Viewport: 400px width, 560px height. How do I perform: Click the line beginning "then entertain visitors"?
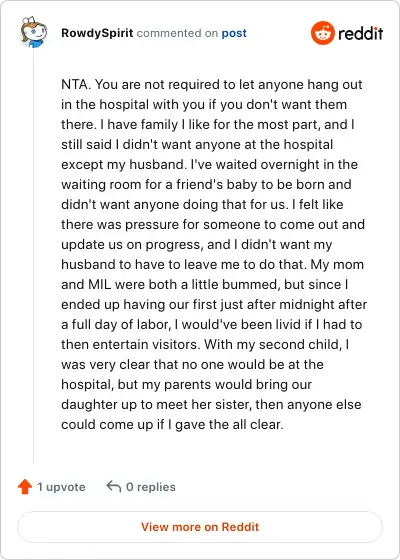point(205,345)
